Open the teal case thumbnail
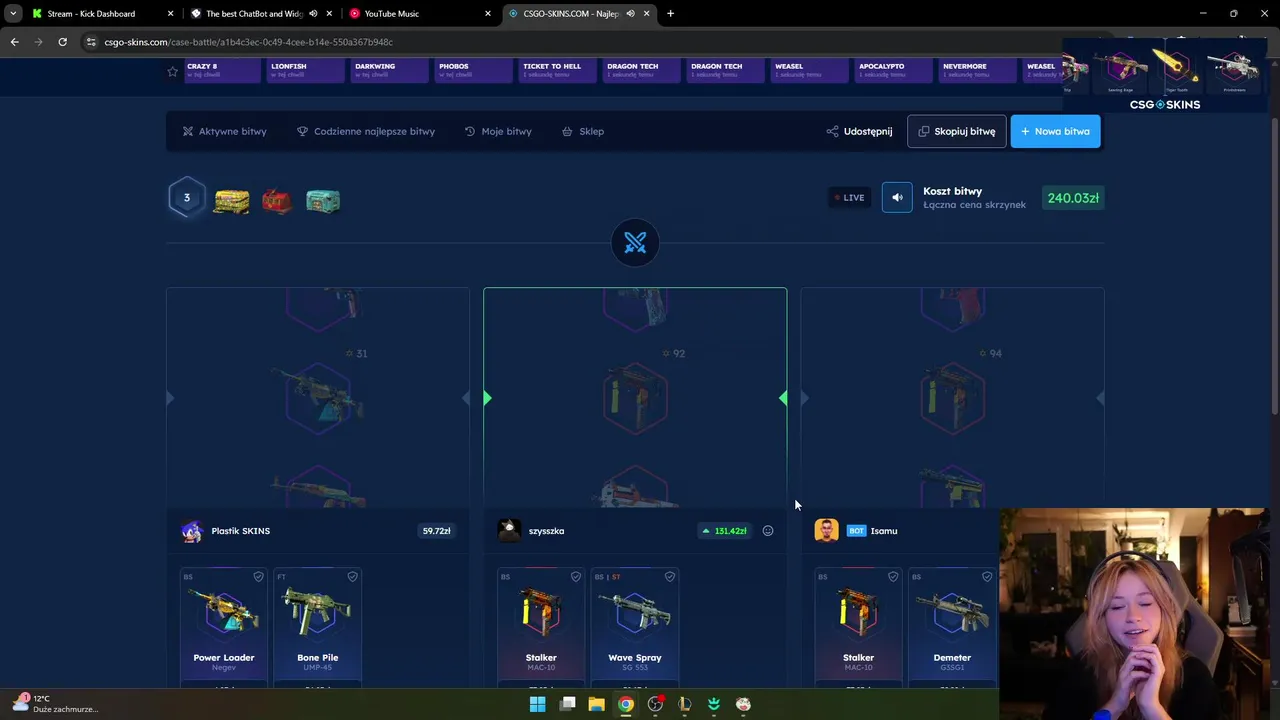1280x720 pixels. pyautogui.click(x=323, y=201)
